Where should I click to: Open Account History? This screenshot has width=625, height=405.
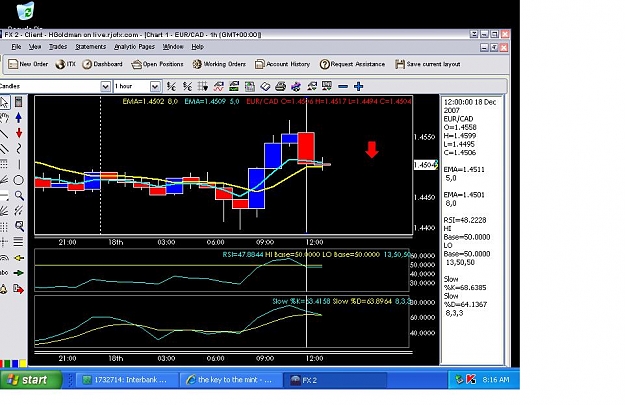pyautogui.click(x=282, y=64)
